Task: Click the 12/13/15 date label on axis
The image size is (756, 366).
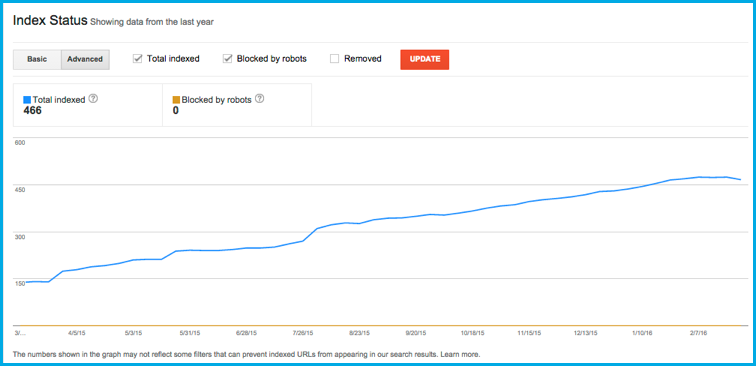Action: point(585,333)
